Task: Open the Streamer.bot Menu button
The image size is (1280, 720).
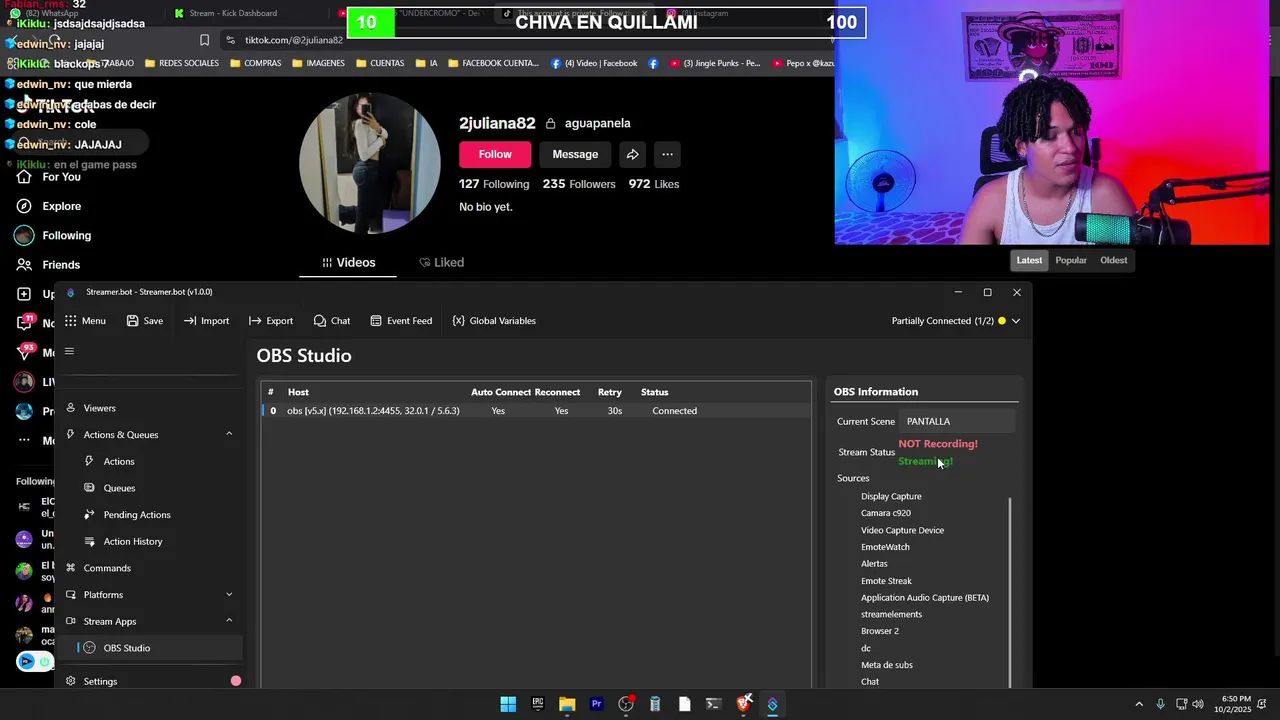Action: 85,321
